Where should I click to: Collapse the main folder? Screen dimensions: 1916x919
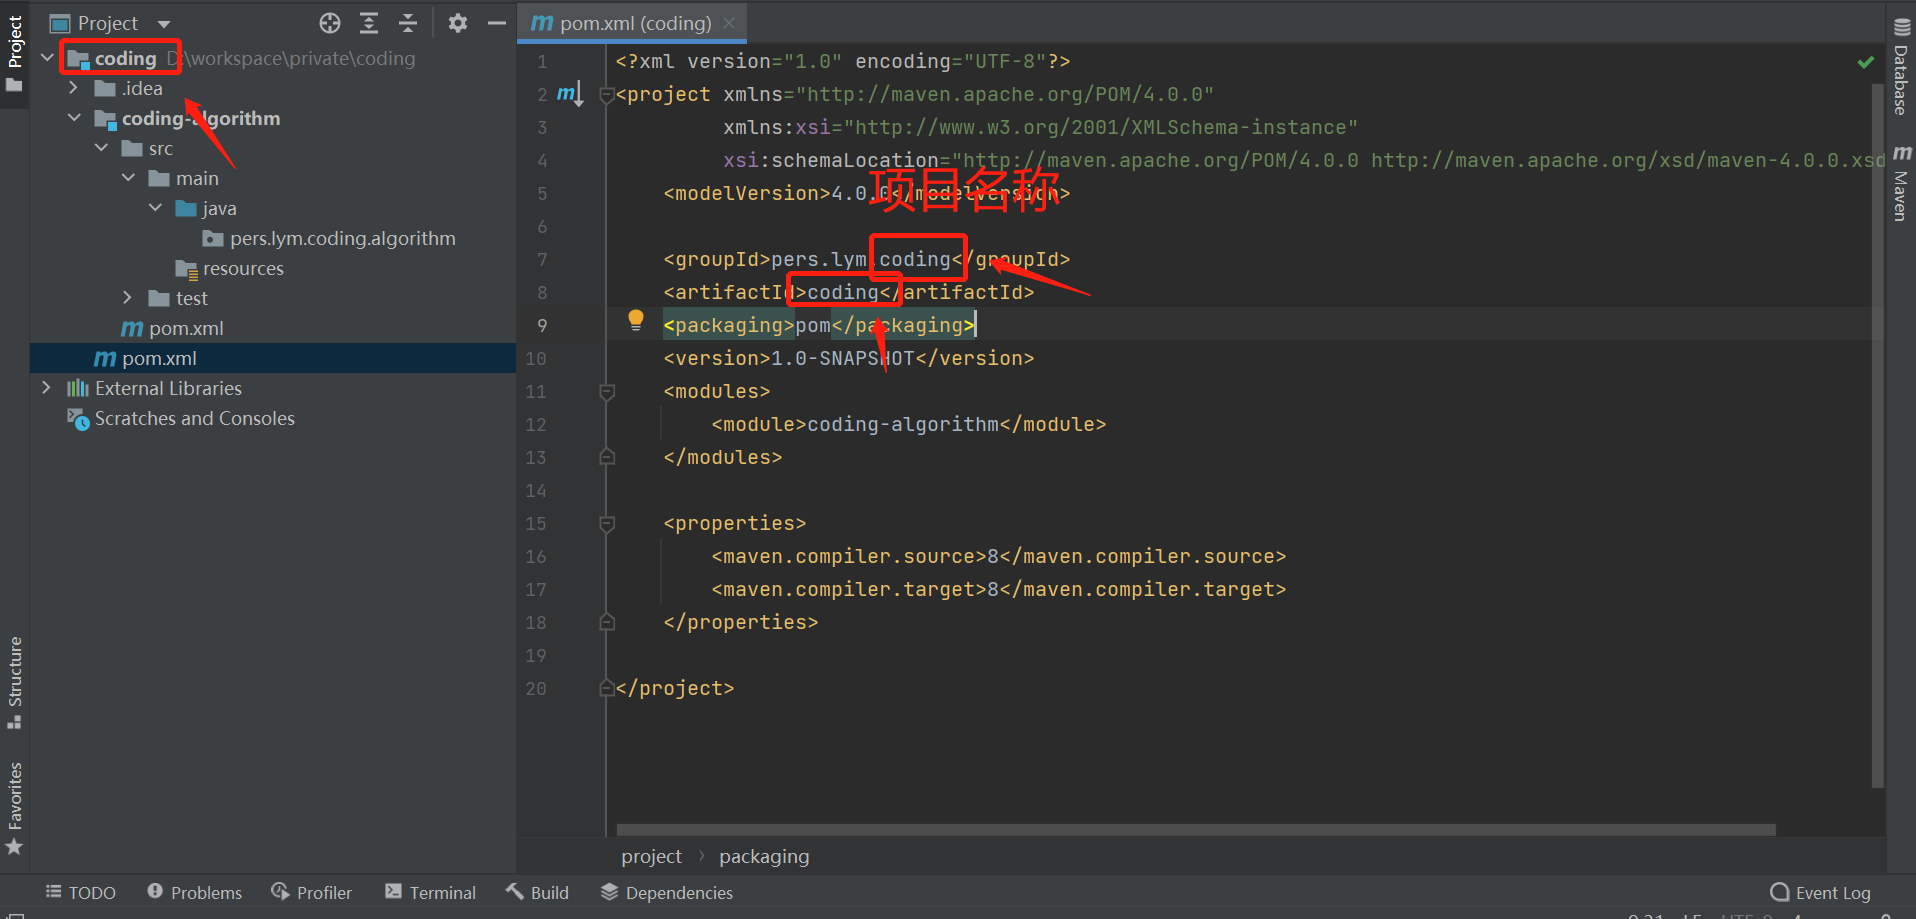click(128, 178)
